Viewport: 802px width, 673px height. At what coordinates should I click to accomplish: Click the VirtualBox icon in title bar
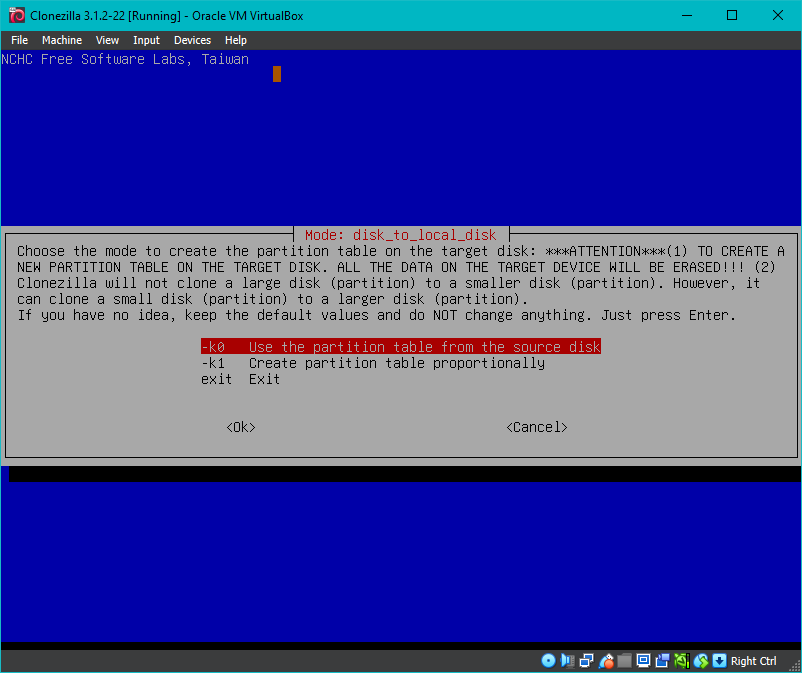(x=16, y=15)
